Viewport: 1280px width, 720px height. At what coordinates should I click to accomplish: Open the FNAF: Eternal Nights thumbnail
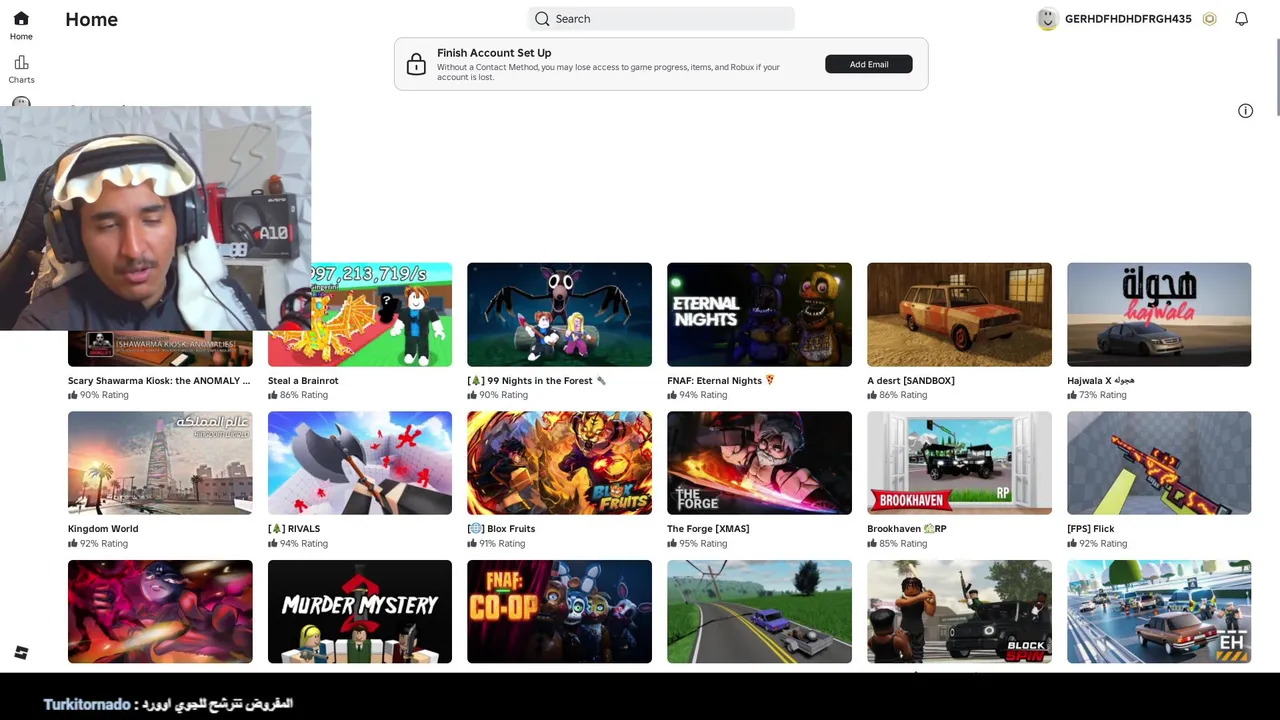tap(759, 315)
